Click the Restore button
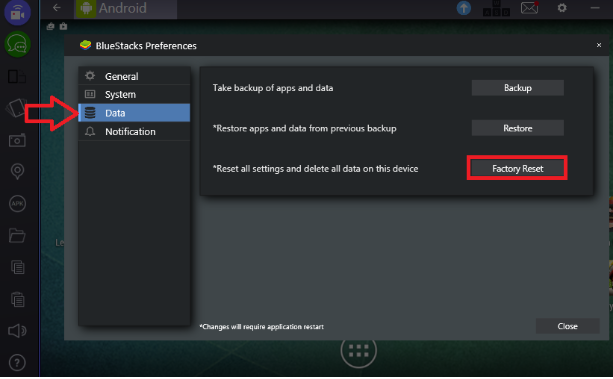Viewport: 613px width, 379px height. (x=518, y=128)
